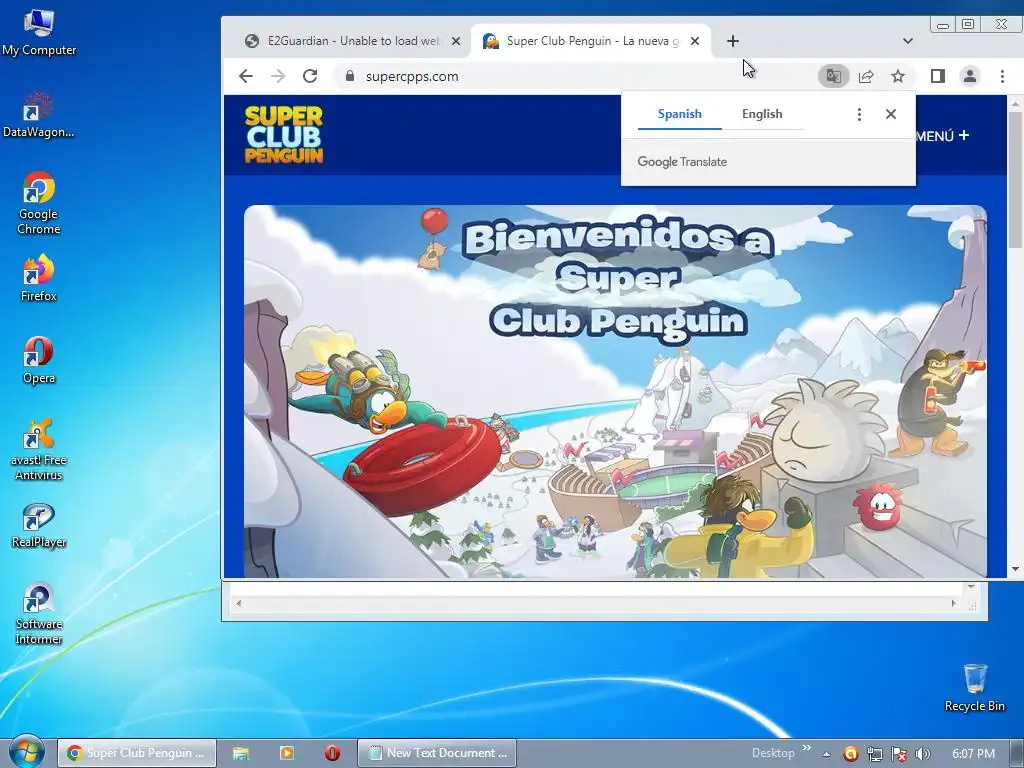The height and width of the screenshot is (768, 1024).
Task: Open the Windows Start orb
Action: 26,752
